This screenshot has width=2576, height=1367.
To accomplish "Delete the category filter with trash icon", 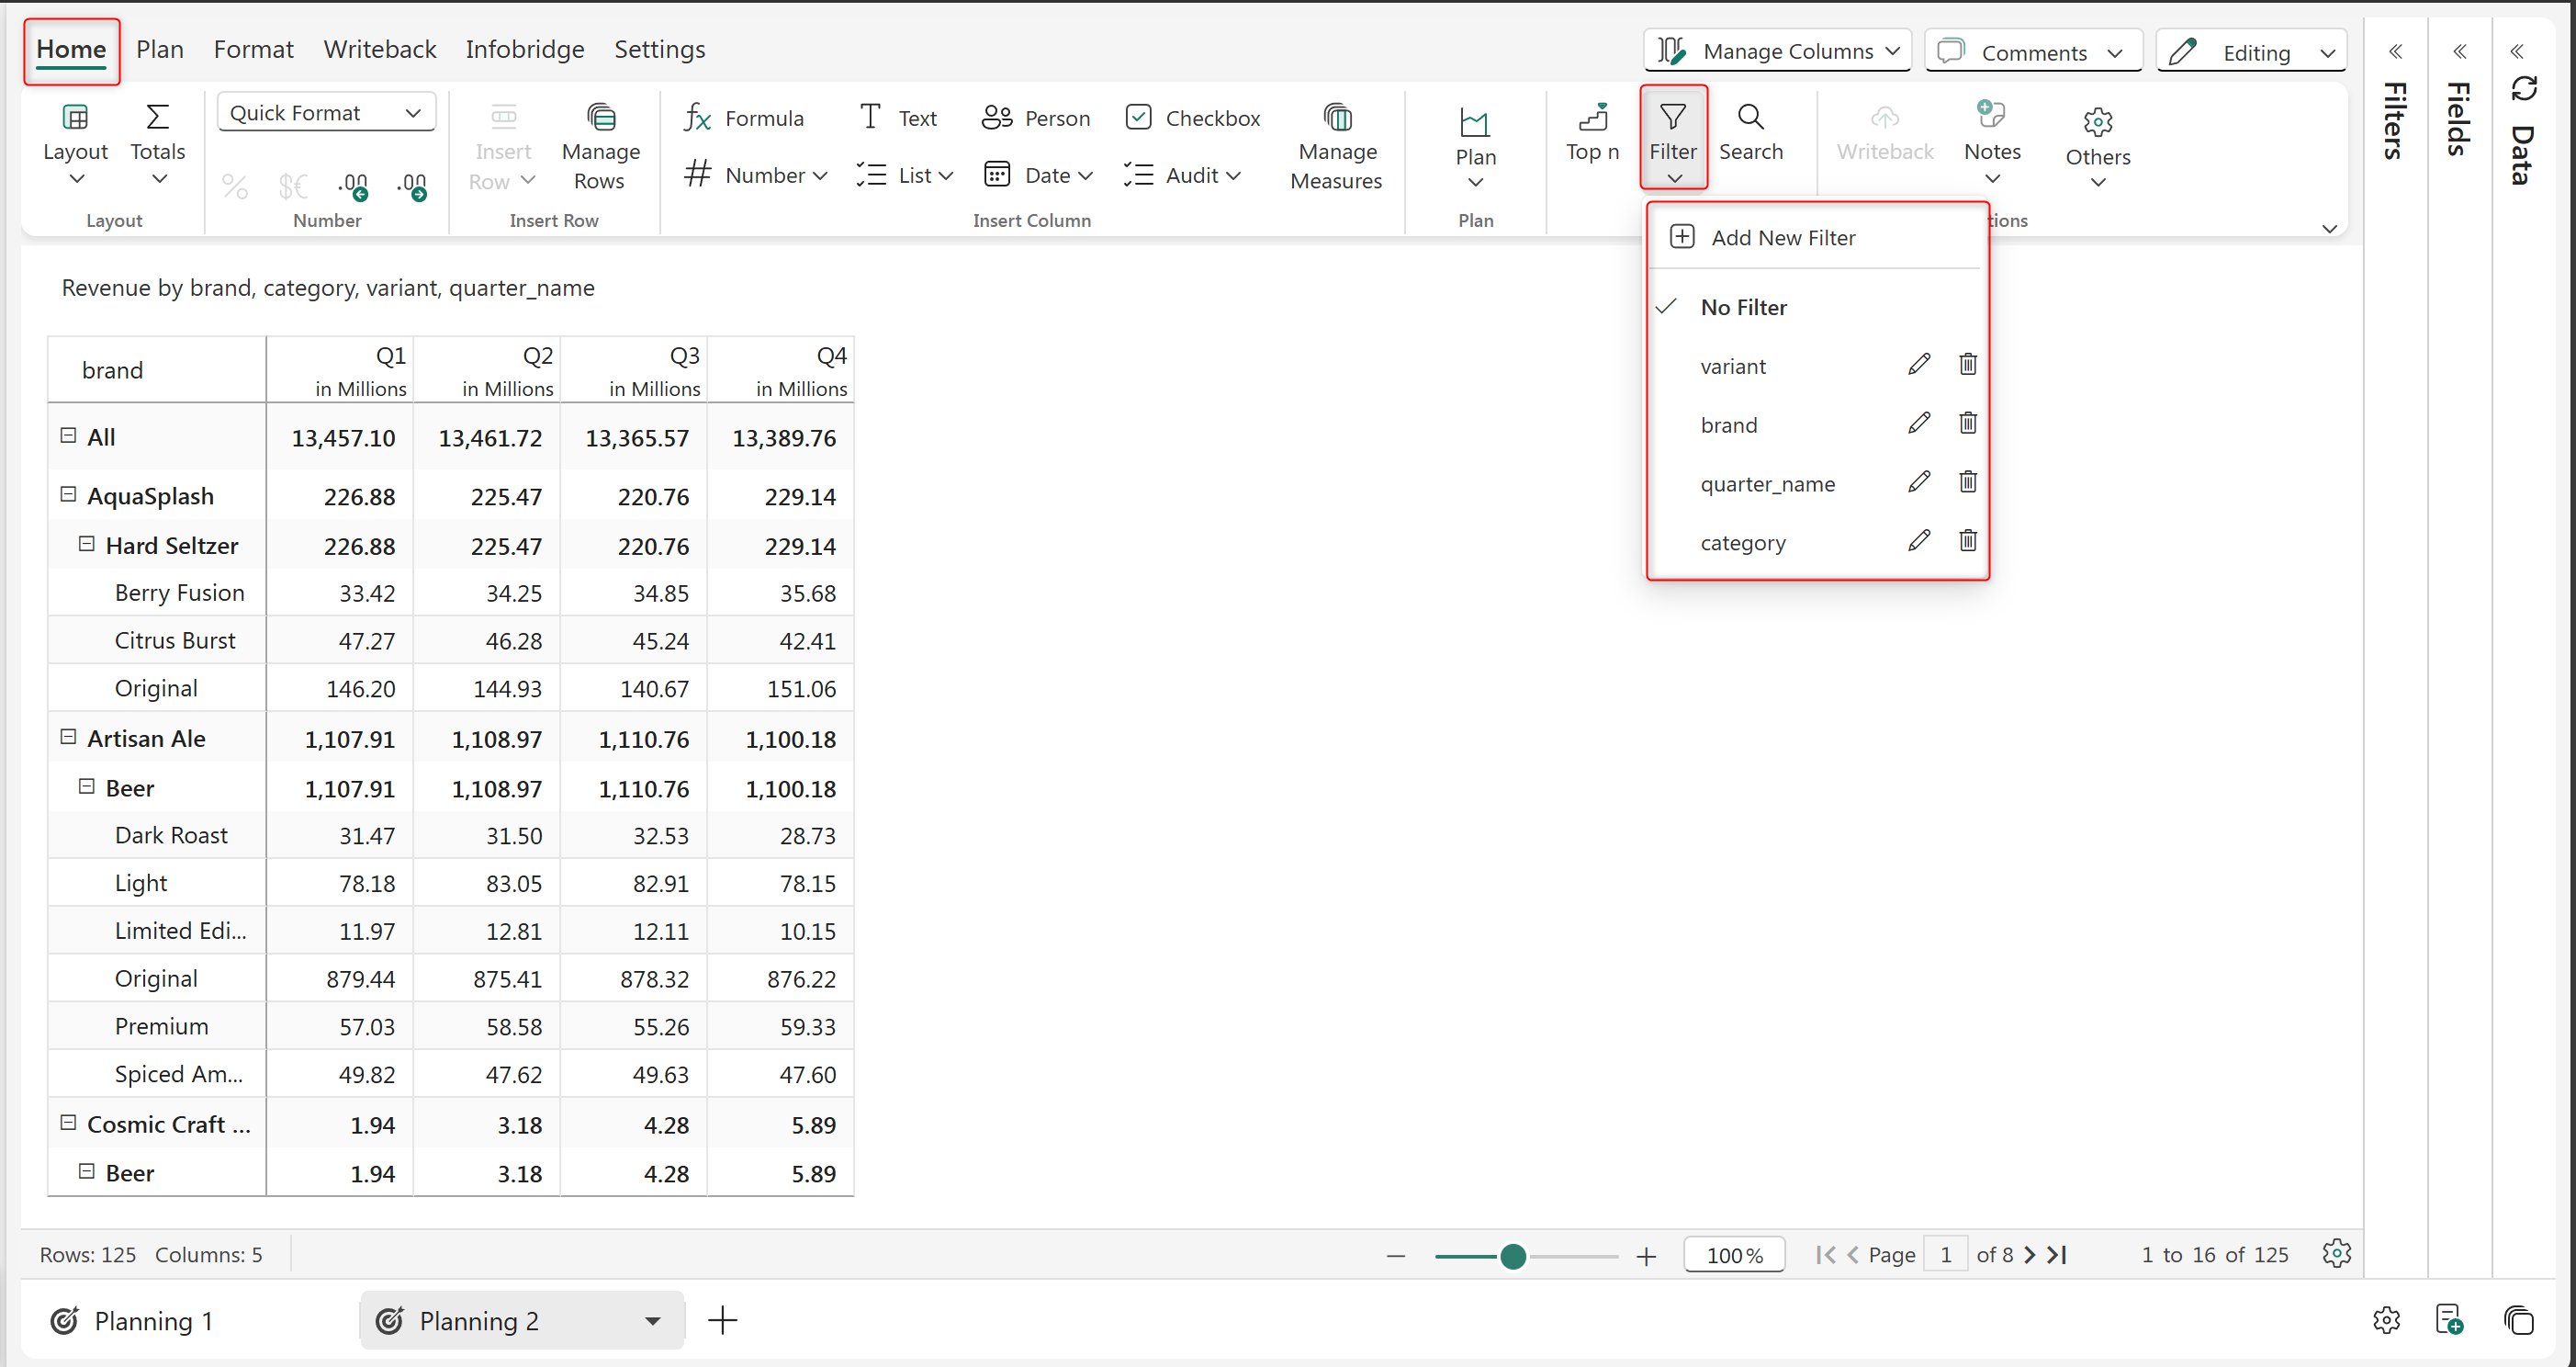I will [1967, 541].
